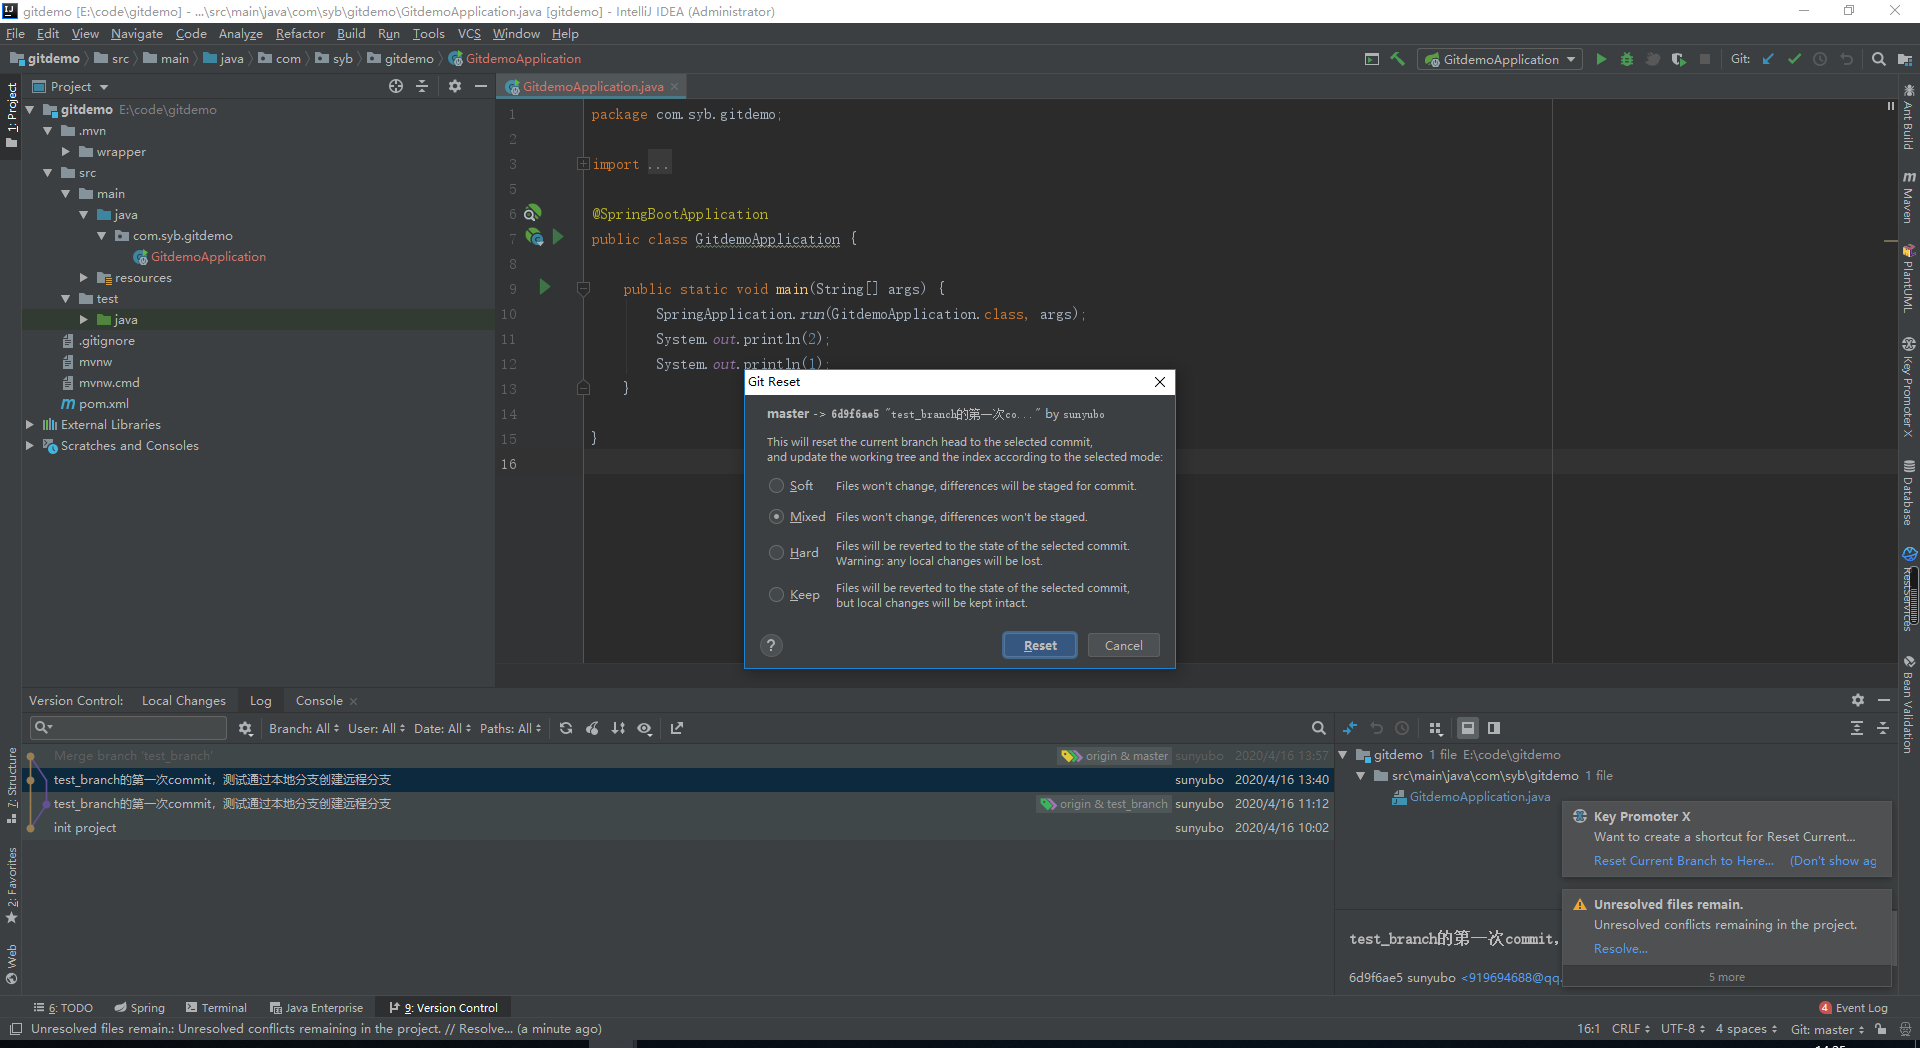
Task: Start debugging with the bug icon
Action: click(1627, 60)
